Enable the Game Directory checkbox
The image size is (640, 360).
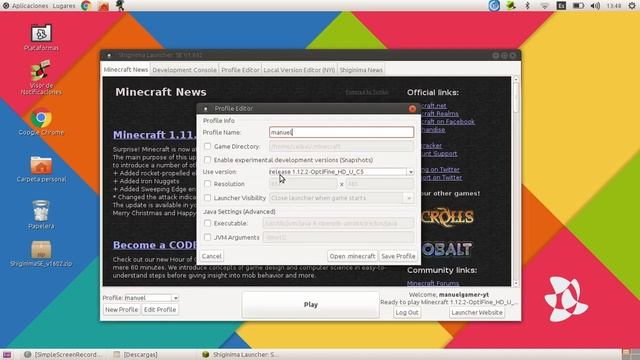tap(207, 146)
